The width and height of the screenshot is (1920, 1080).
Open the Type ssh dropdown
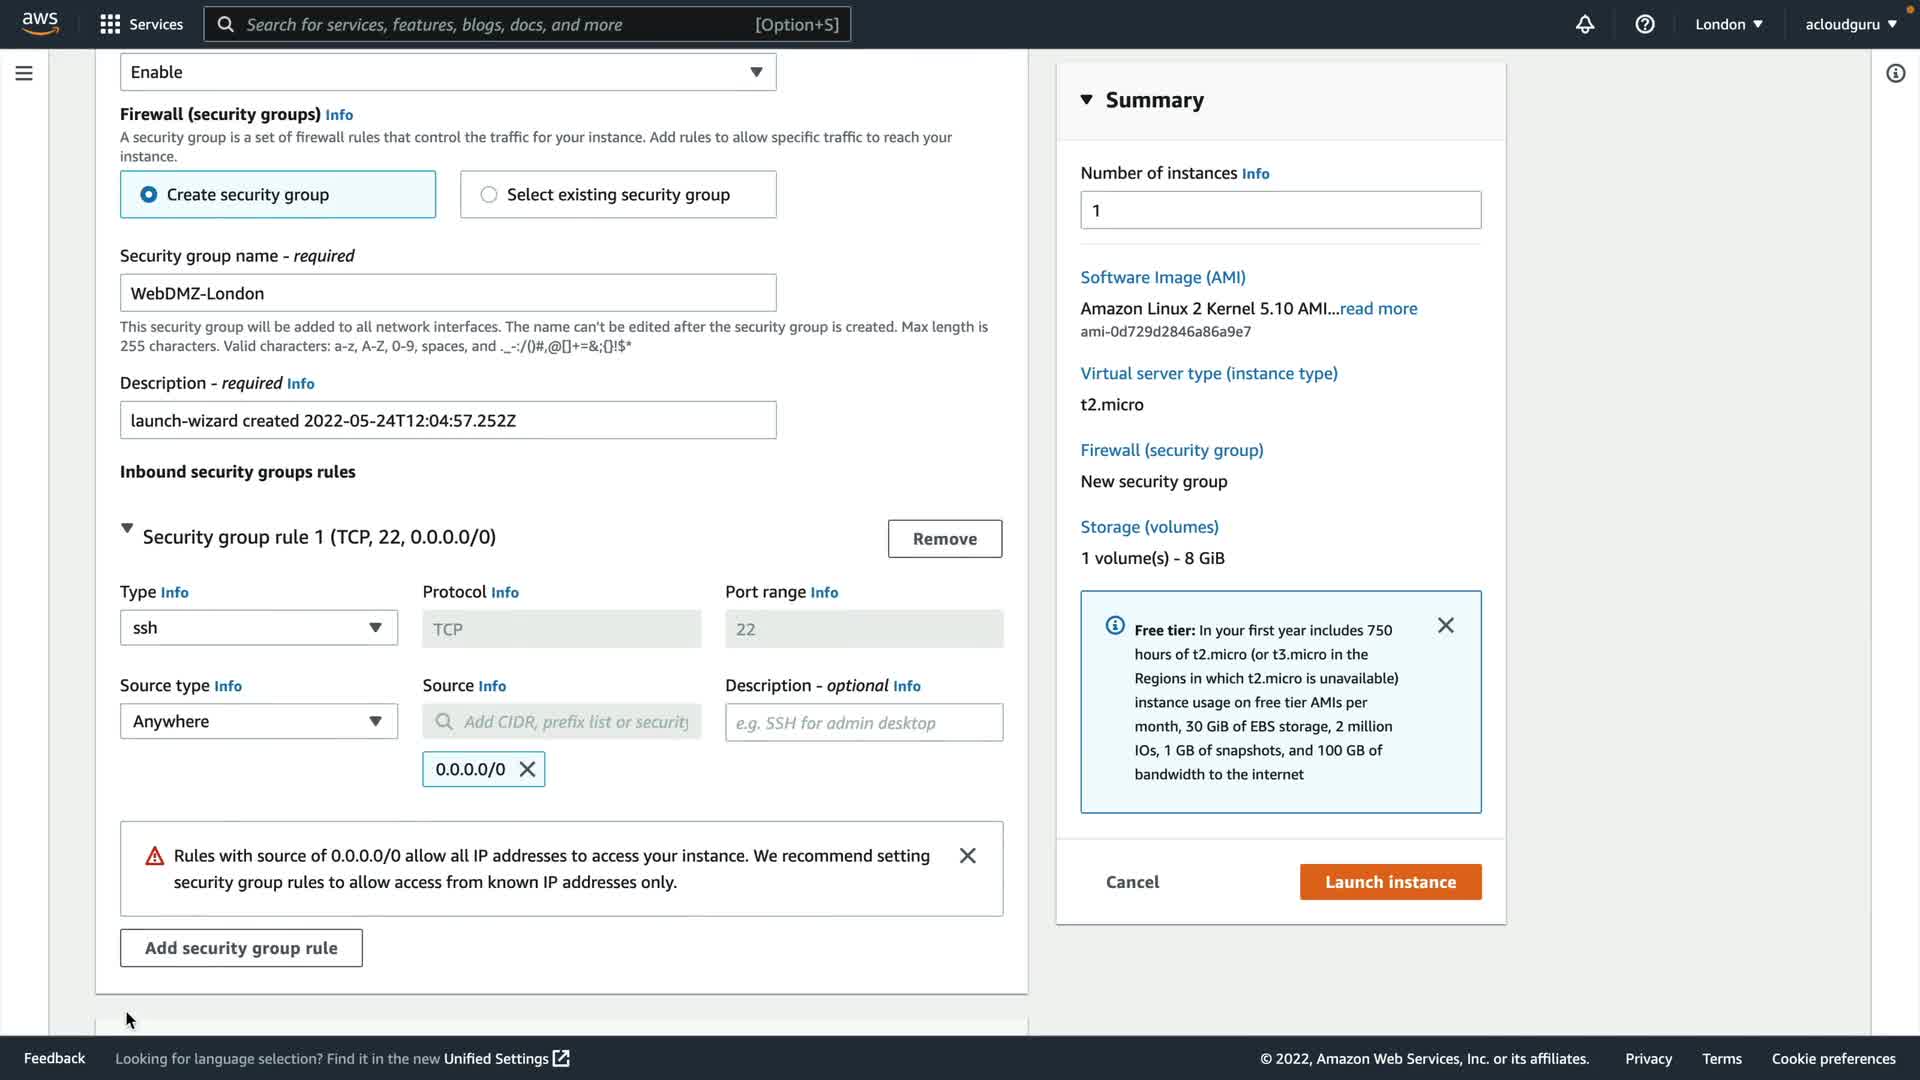[258, 628]
